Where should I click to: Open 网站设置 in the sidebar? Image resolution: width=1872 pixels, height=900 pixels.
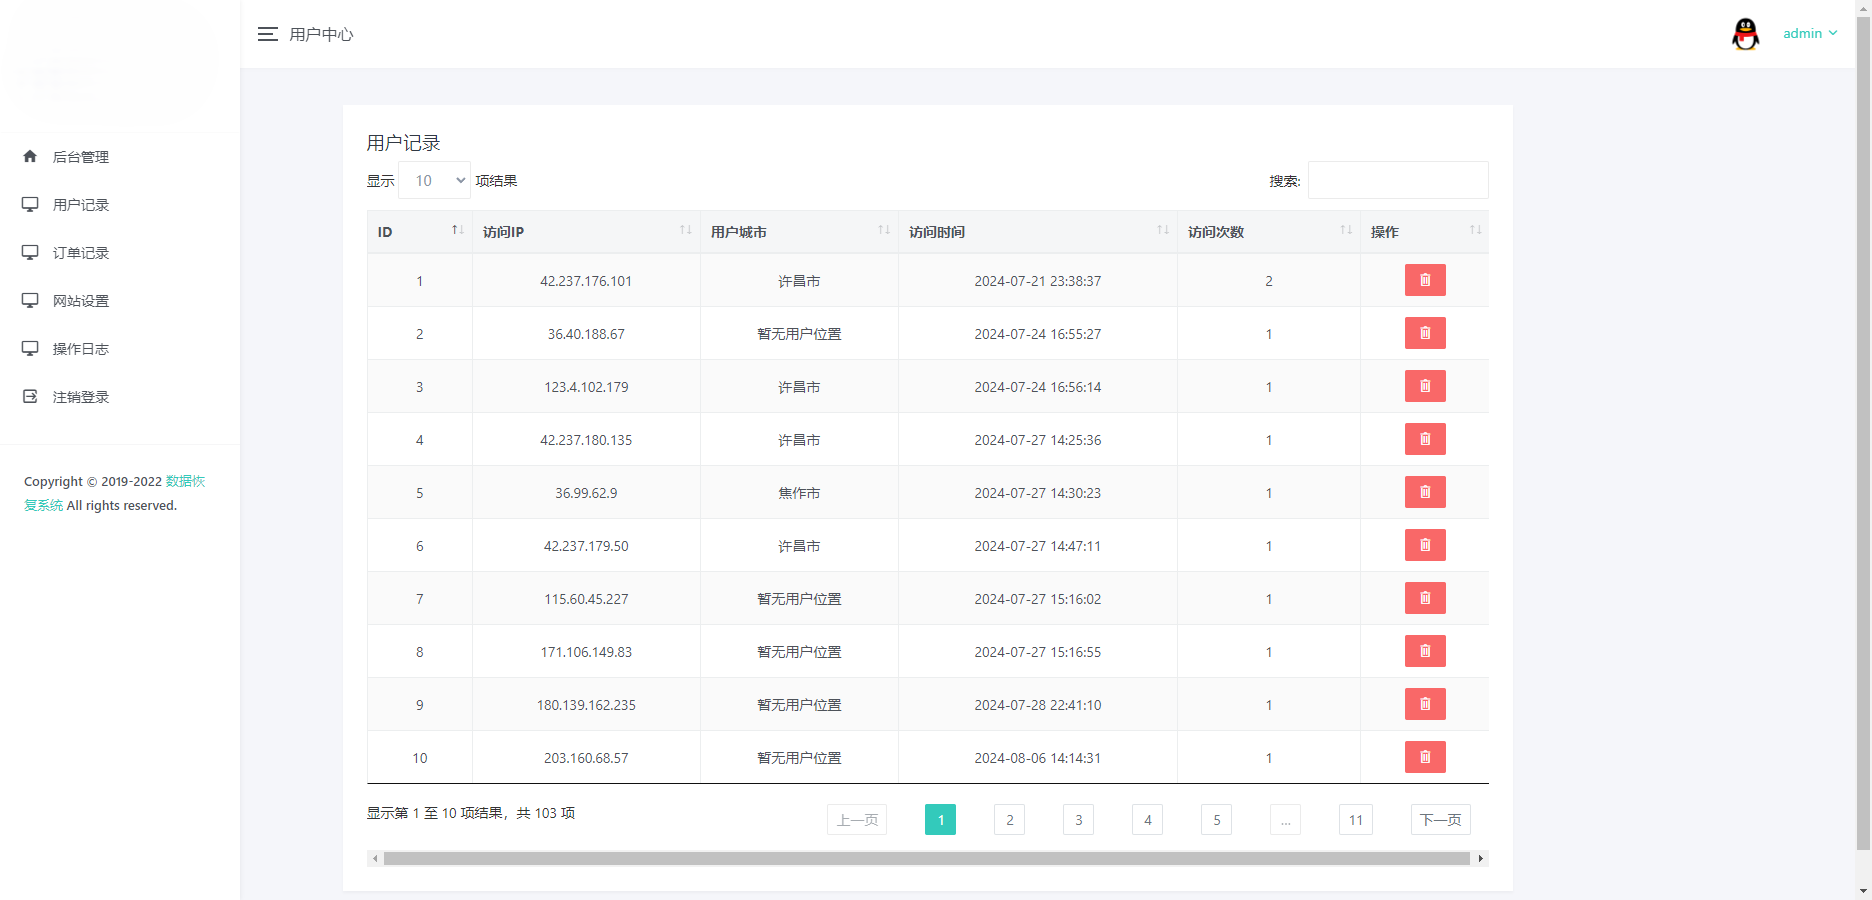(x=81, y=301)
